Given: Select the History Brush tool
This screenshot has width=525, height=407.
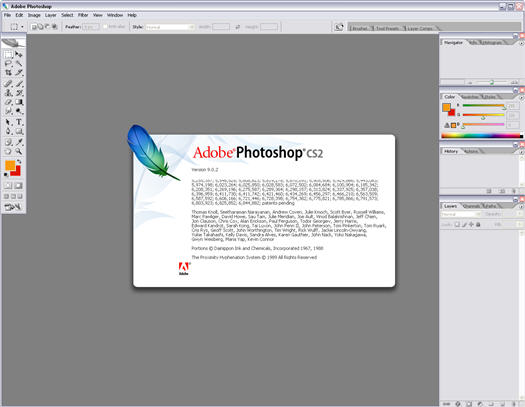Looking at the screenshot, I should (19, 93).
